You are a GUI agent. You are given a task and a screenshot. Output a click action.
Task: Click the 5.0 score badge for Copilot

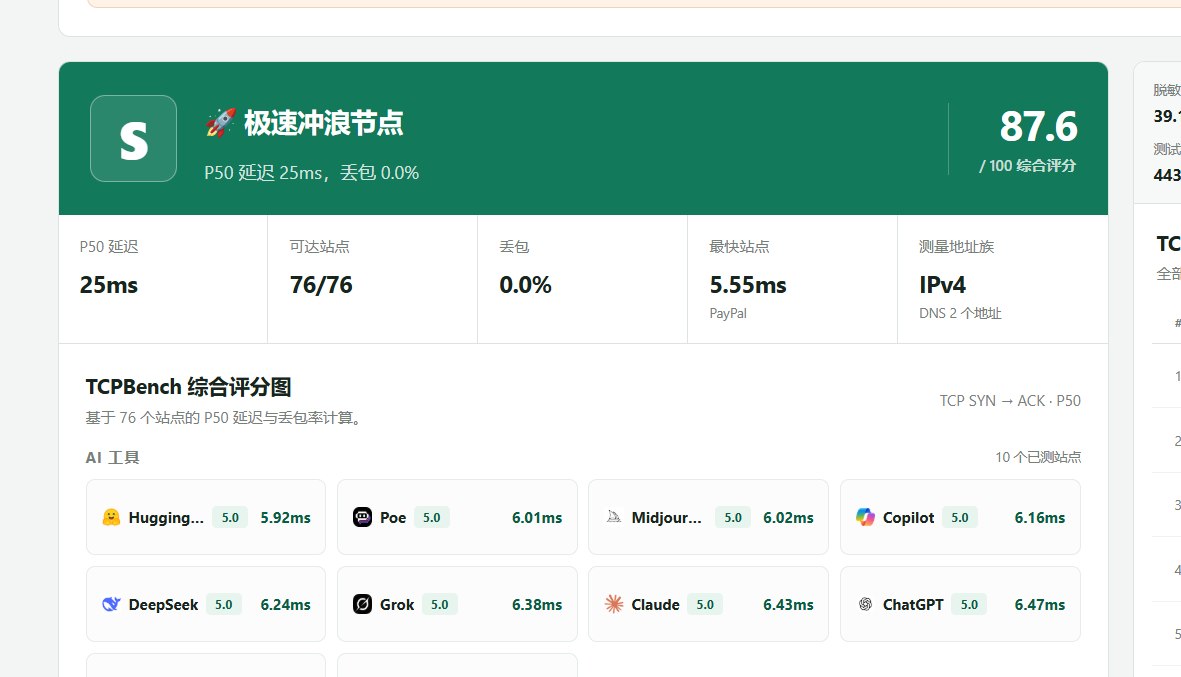pyautogui.click(x=960, y=517)
